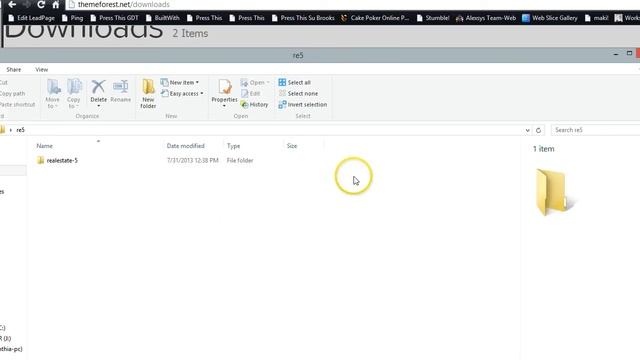Refresh the re5 folder view

click(x=538, y=130)
